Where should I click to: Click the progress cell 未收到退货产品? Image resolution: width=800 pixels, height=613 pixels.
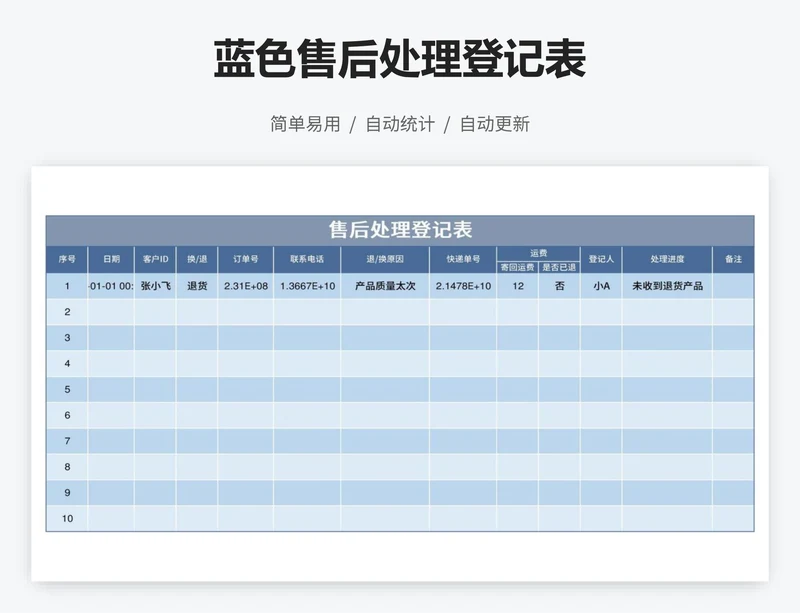pyautogui.click(x=667, y=286)
